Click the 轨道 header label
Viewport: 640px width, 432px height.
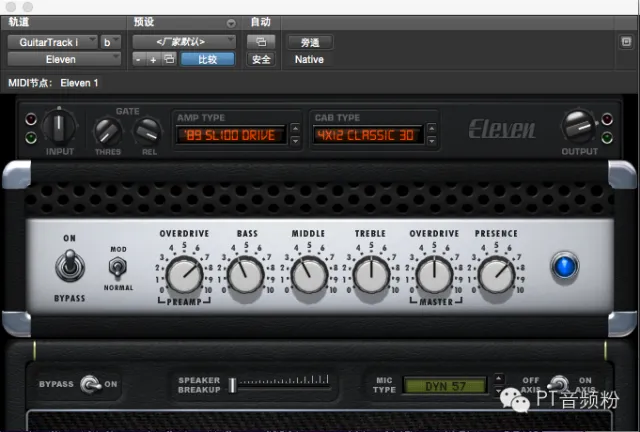pyautogui.click(x=19, y=22)
